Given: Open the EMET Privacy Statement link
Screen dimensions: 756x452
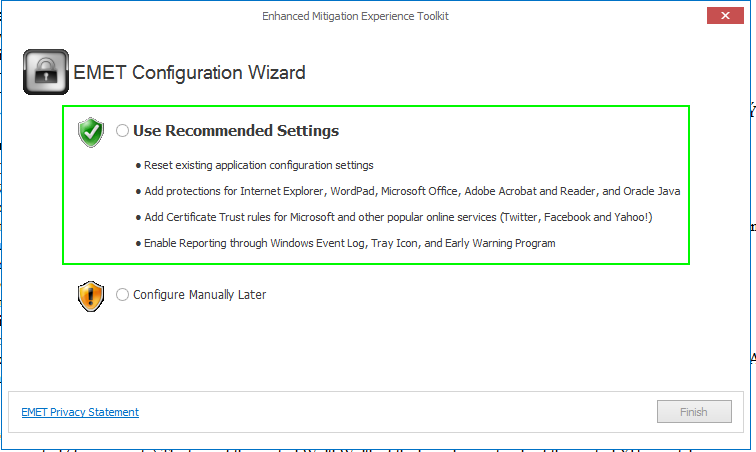Looking at the screenshot, I should coord(80,412).
